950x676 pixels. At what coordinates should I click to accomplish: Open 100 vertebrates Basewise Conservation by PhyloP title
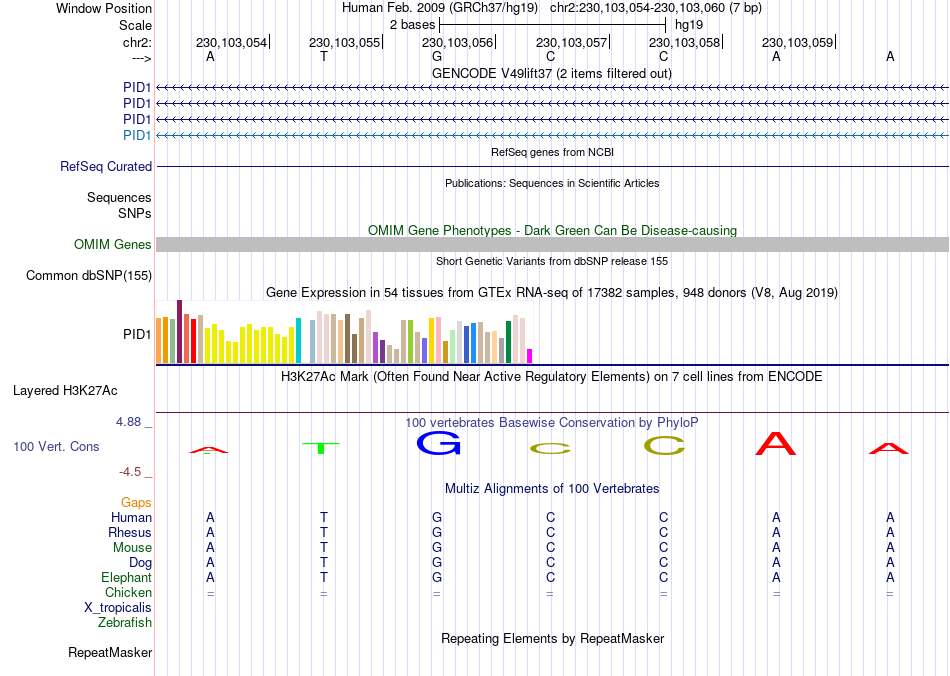tap(551, 422)
